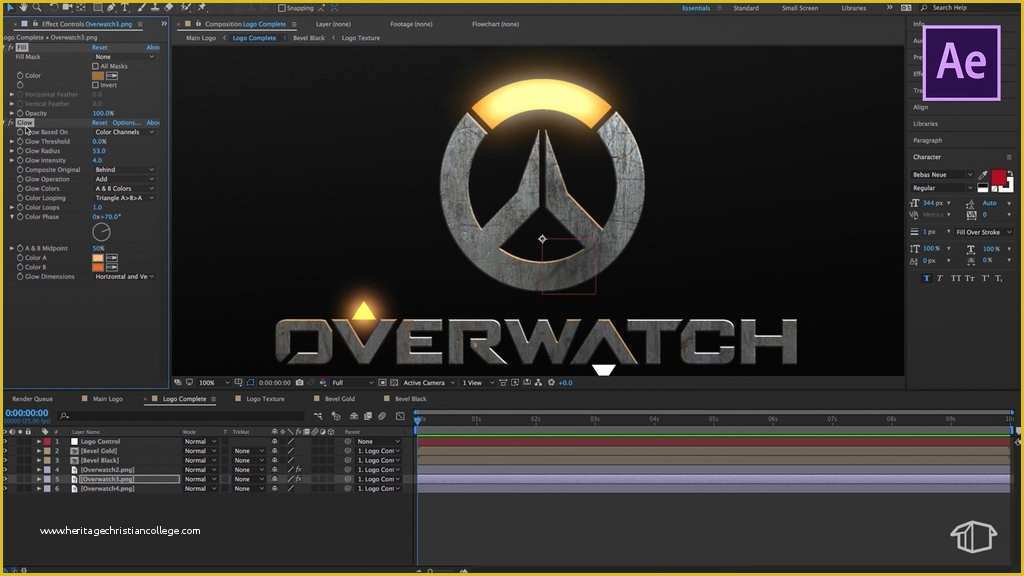Select the Zoom magnifier tool
1024x576 pixels.
[37, 7]
